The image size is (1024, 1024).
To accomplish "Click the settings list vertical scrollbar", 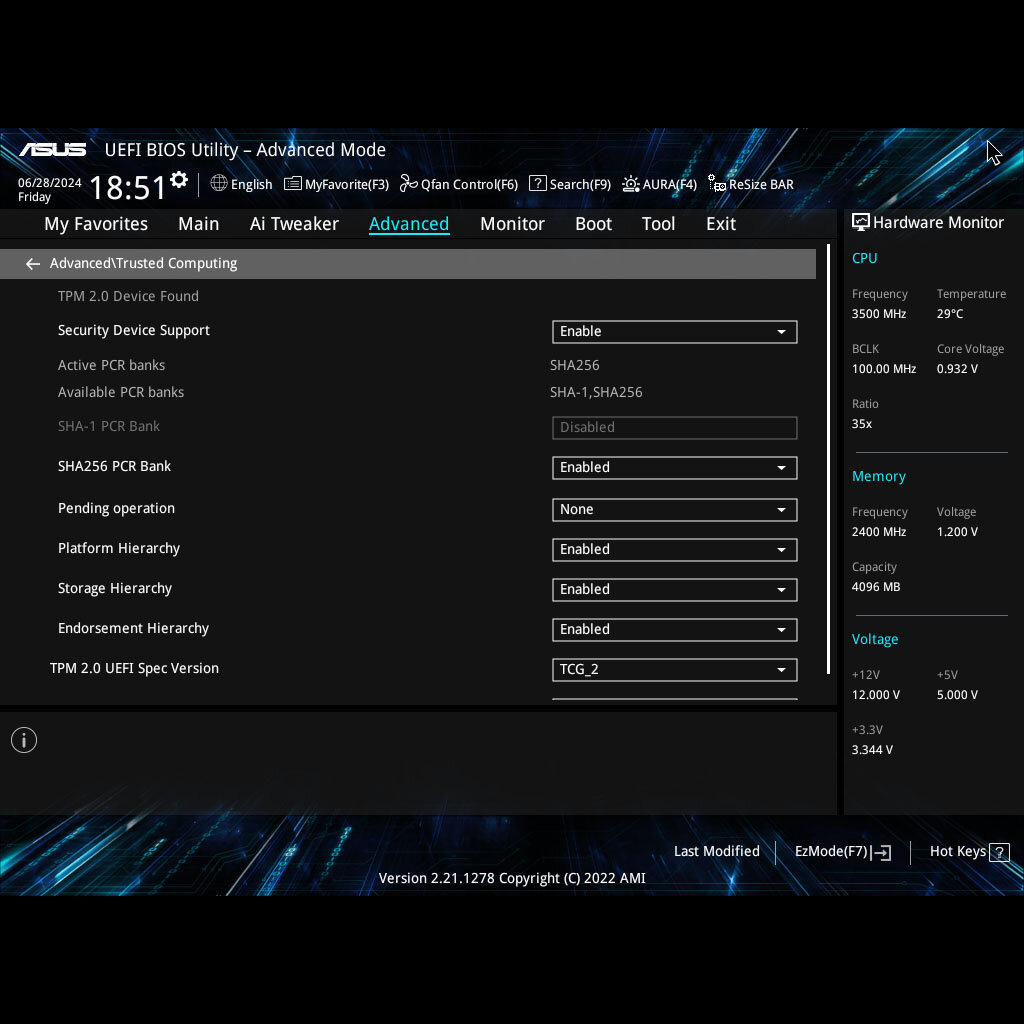I will (828, 459).
